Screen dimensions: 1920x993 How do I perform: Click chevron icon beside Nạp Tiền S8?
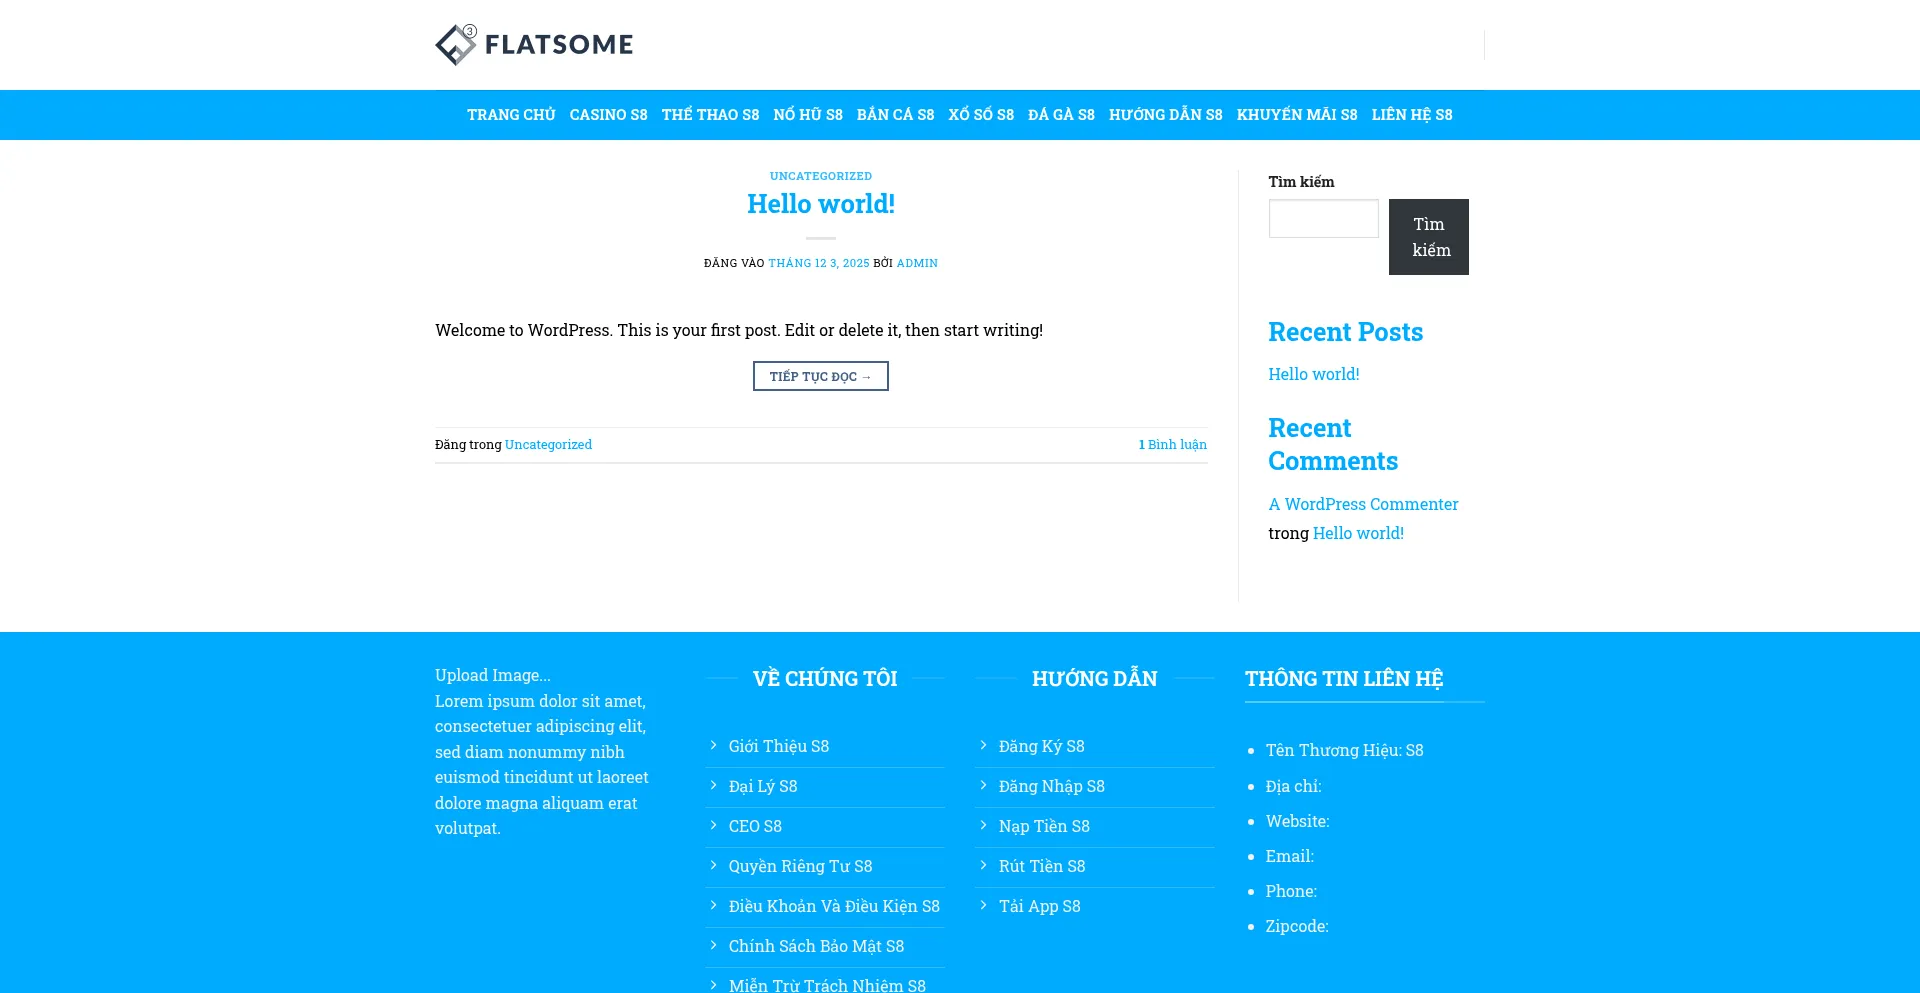coord(983,825)
